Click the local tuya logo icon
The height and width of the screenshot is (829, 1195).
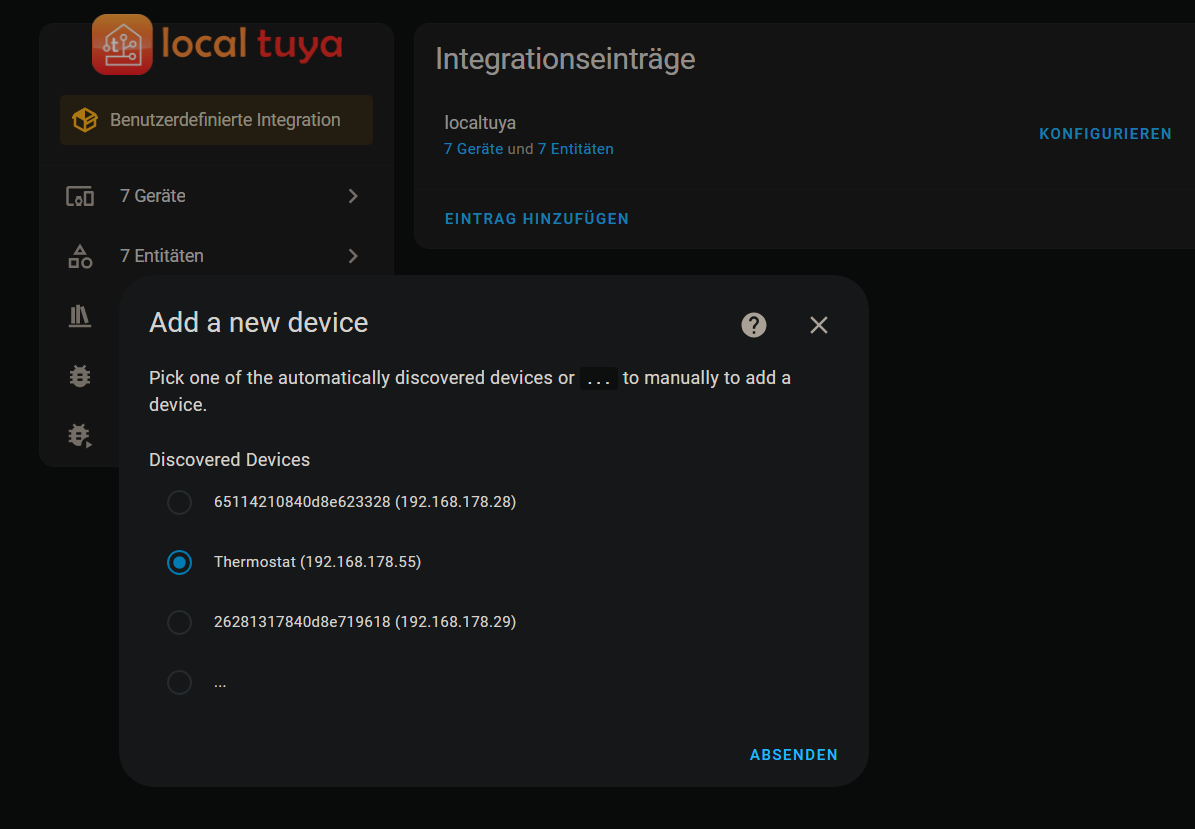pyautogui.click(x=123, y=44)
